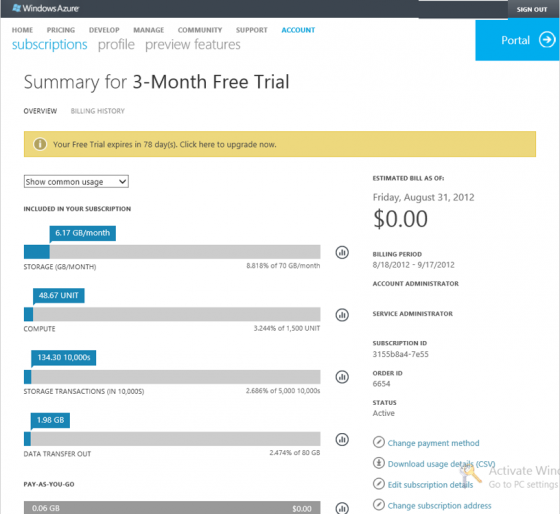The height and width of the screenshot is (514, 560).
Task: Click the Change payment method pencil icon
Action: 379,442
